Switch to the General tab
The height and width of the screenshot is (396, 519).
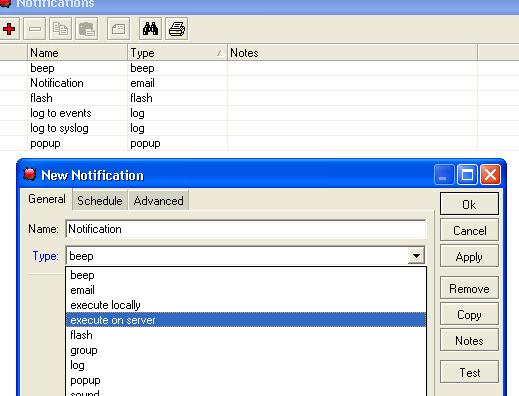point(47,199)
